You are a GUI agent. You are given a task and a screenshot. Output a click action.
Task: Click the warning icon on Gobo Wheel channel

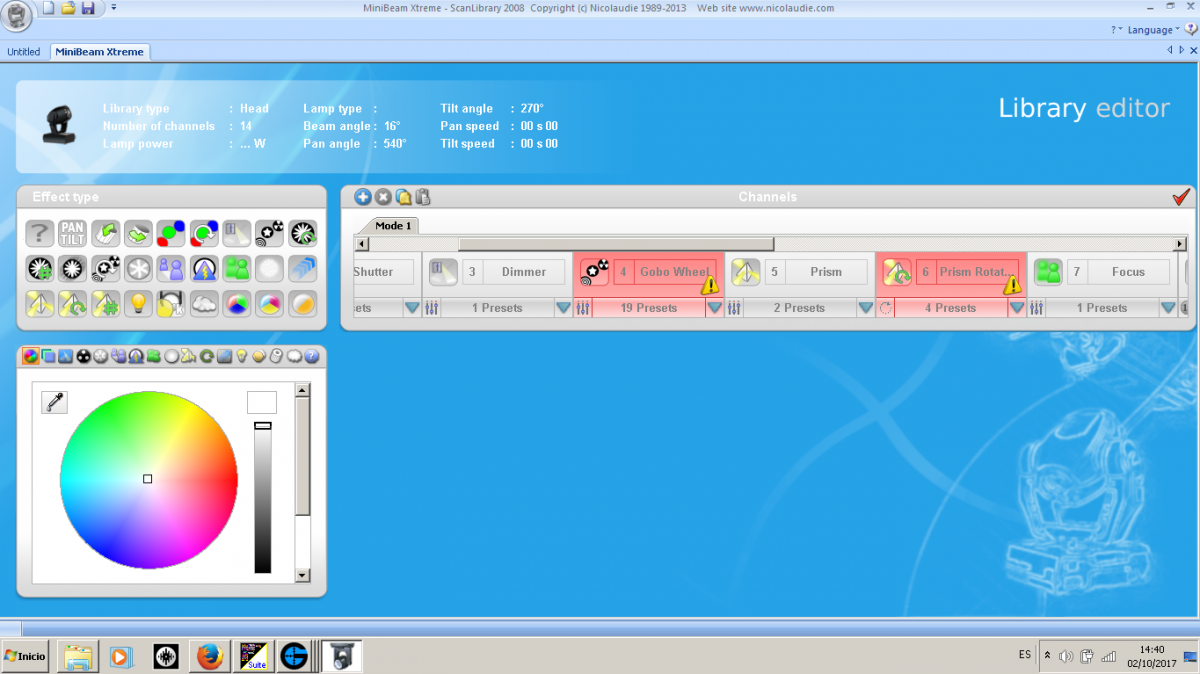(x=710, y=285)
